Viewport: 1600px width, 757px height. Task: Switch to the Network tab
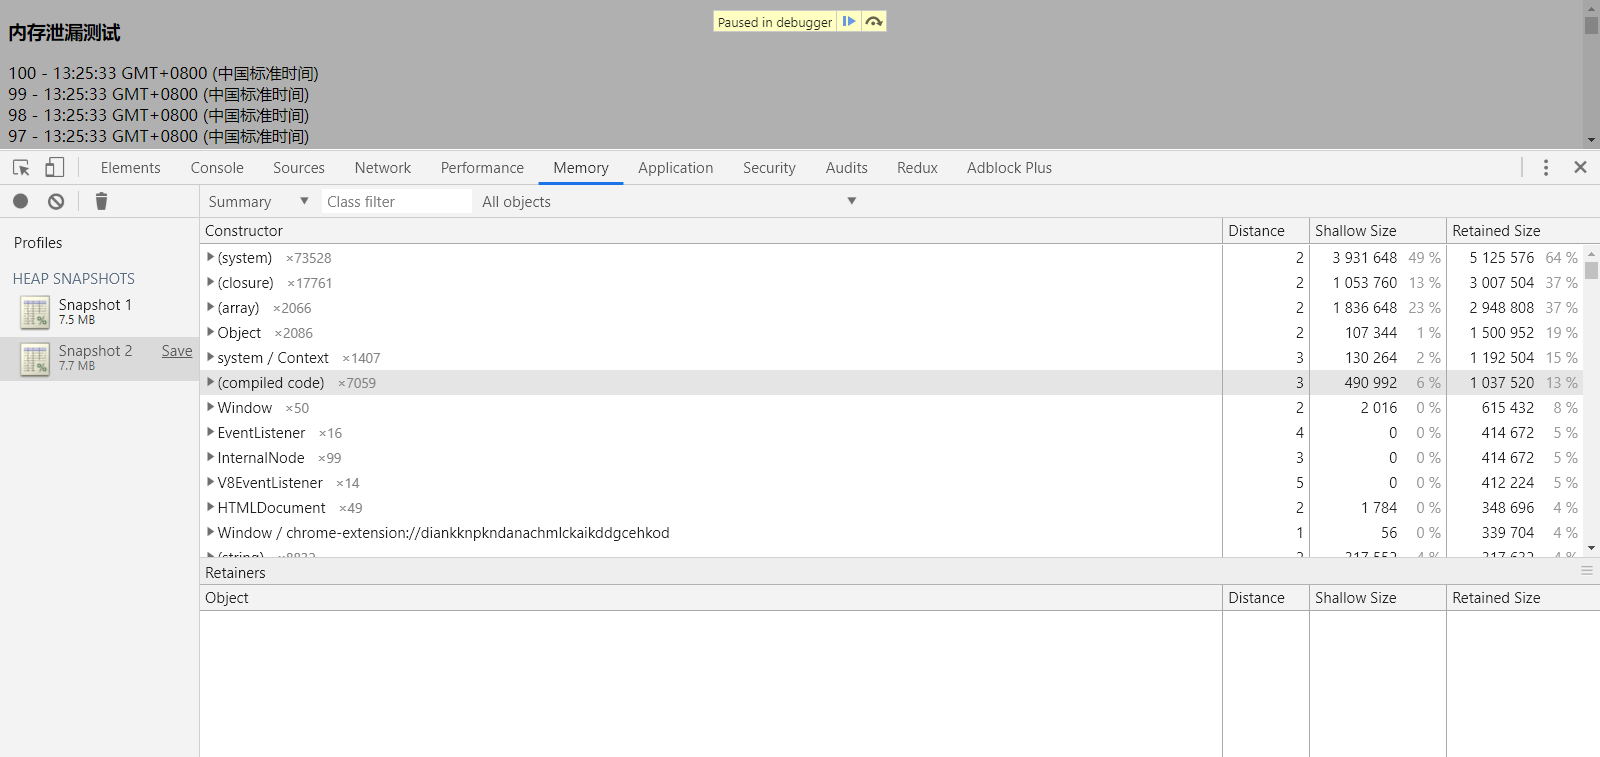(382, 168)
